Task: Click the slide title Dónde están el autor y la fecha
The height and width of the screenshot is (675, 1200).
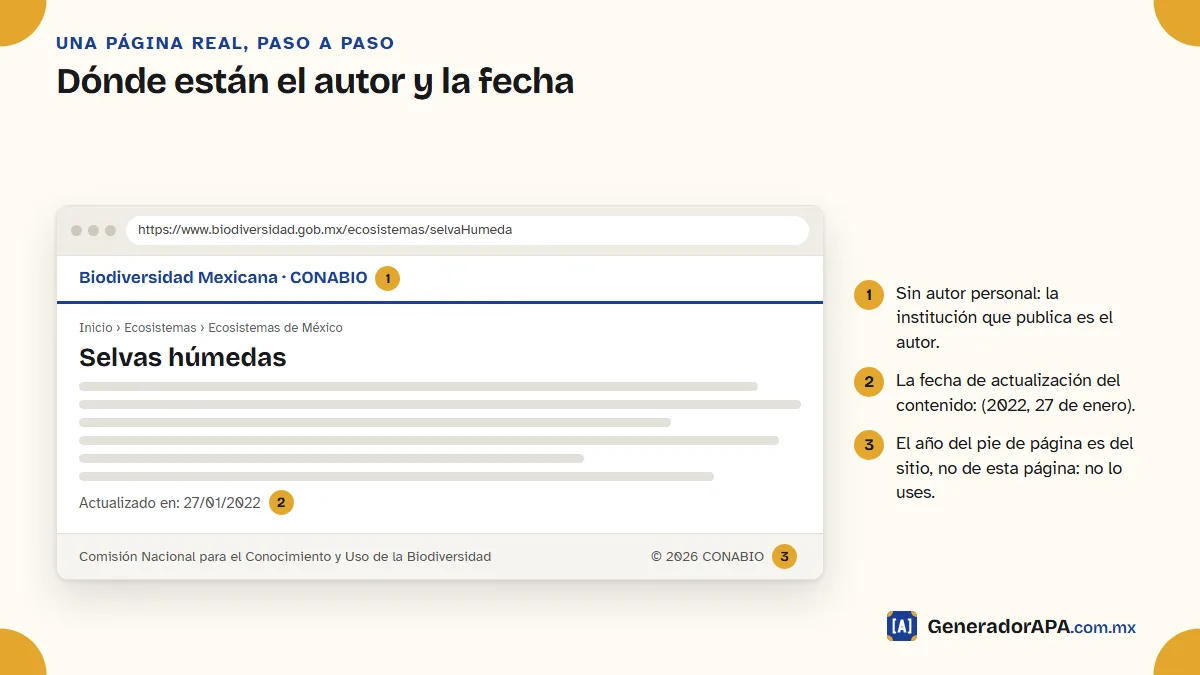Action: (x=315, y=81)
